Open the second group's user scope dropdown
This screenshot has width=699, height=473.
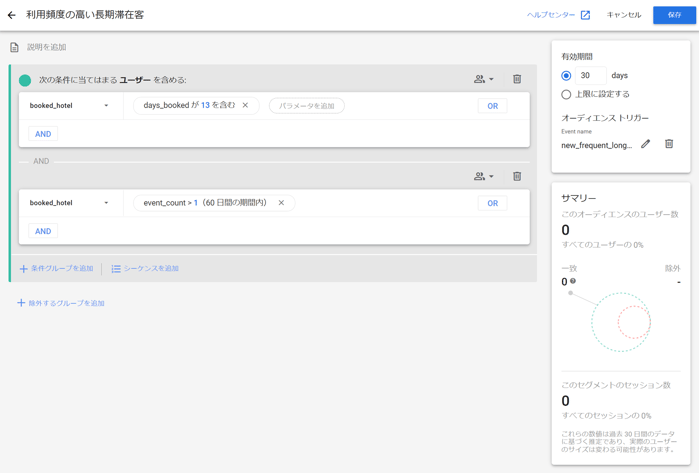tap(484, 176)
